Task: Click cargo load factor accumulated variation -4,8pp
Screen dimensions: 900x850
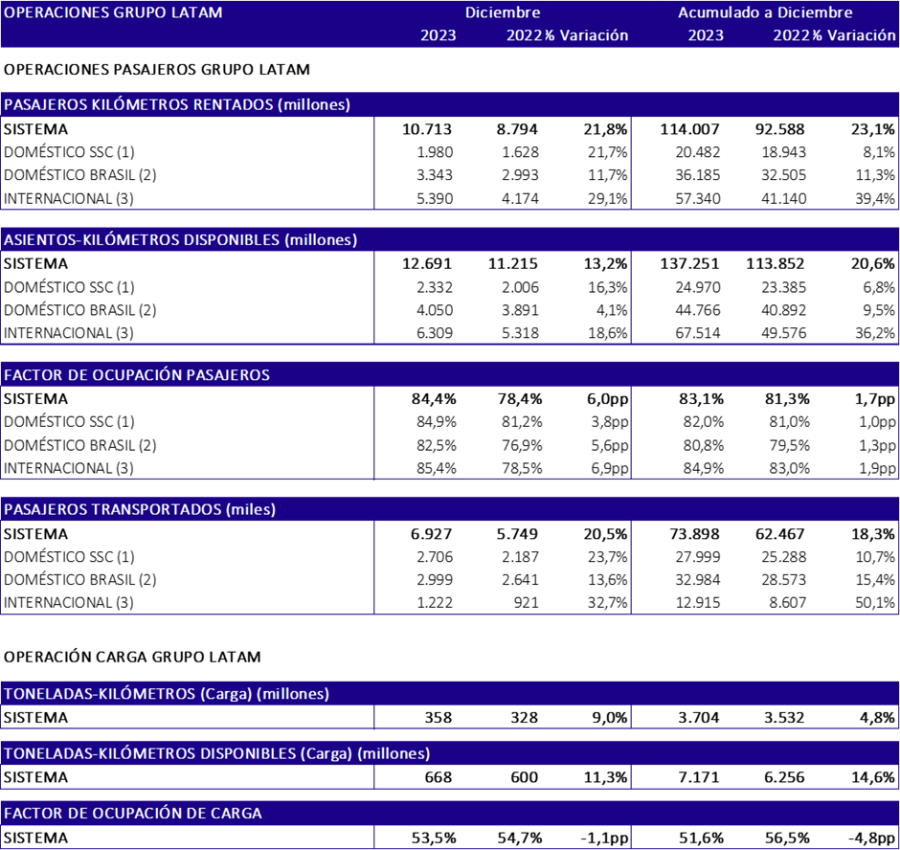Action: tap(872, 838)
